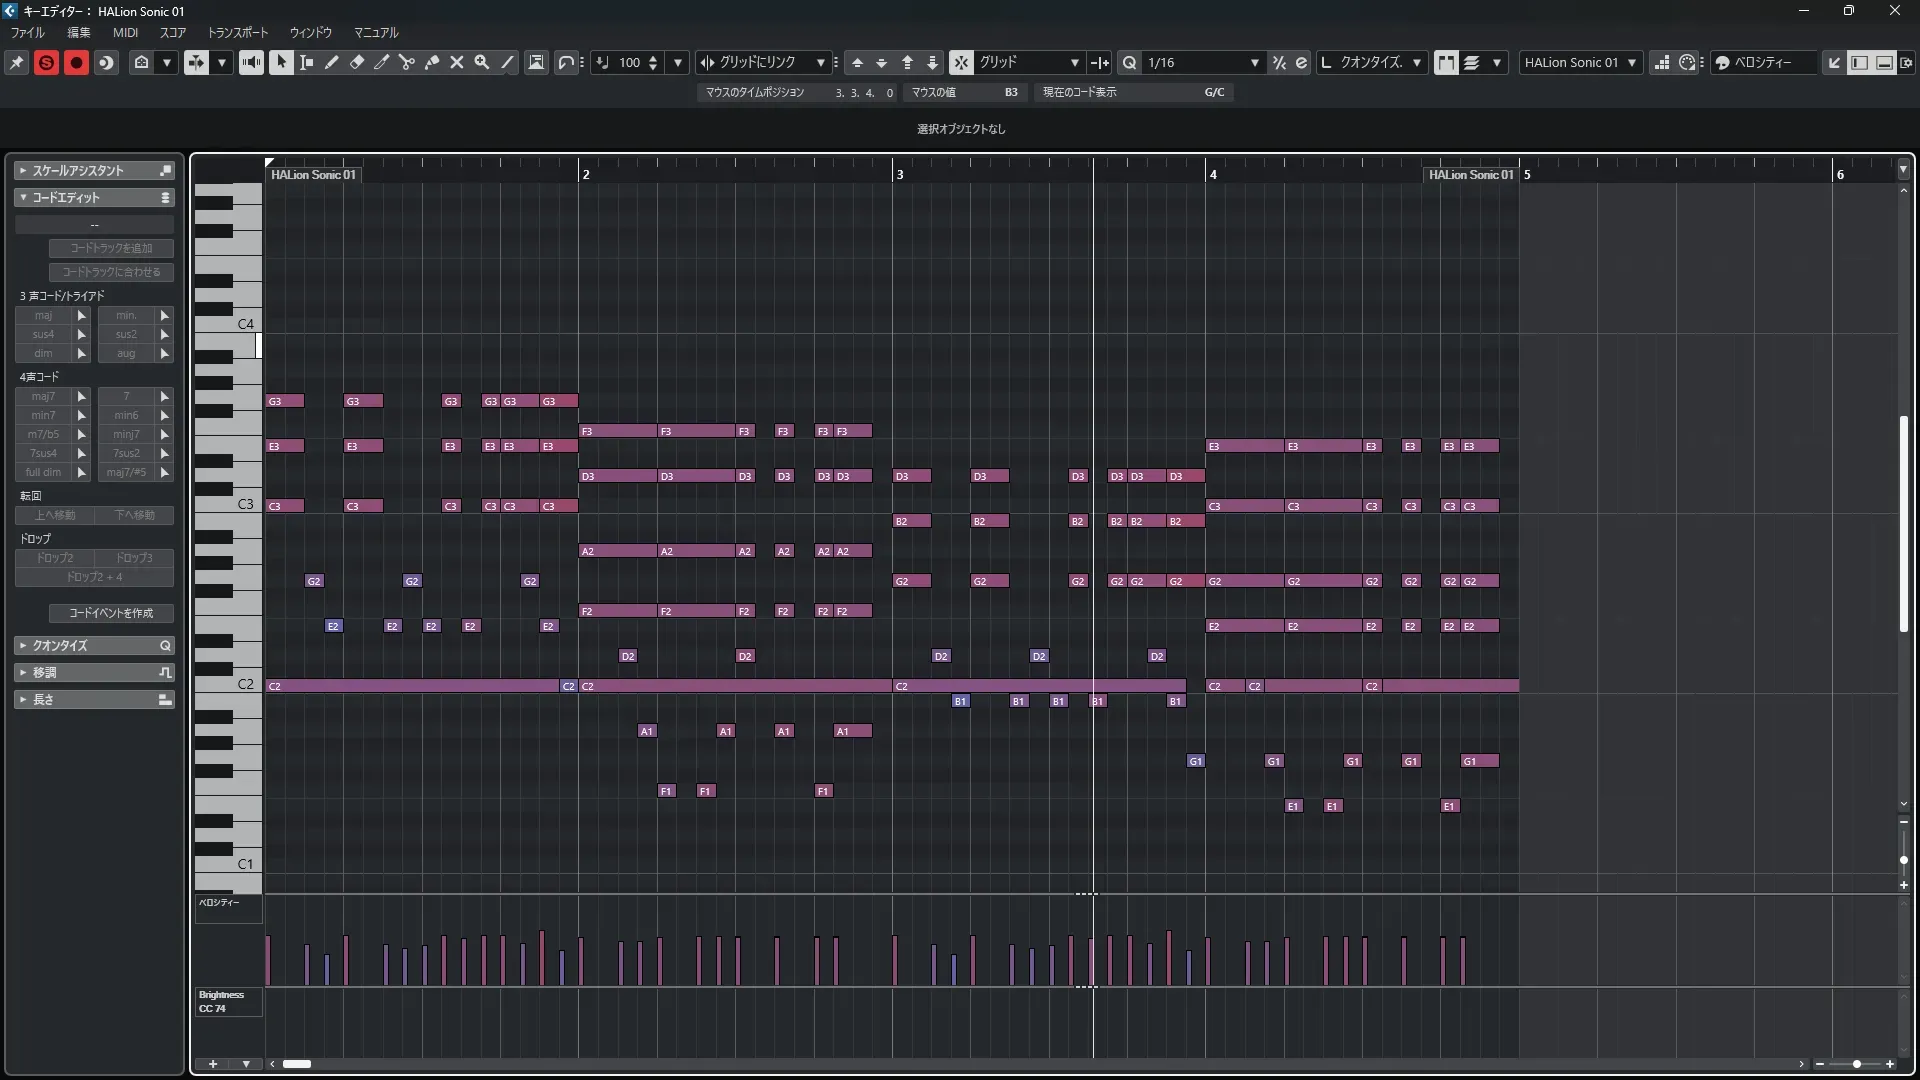Select the Draw pencil tool
Viewport: 1920px width, 1080px height.
pos(332,62)
